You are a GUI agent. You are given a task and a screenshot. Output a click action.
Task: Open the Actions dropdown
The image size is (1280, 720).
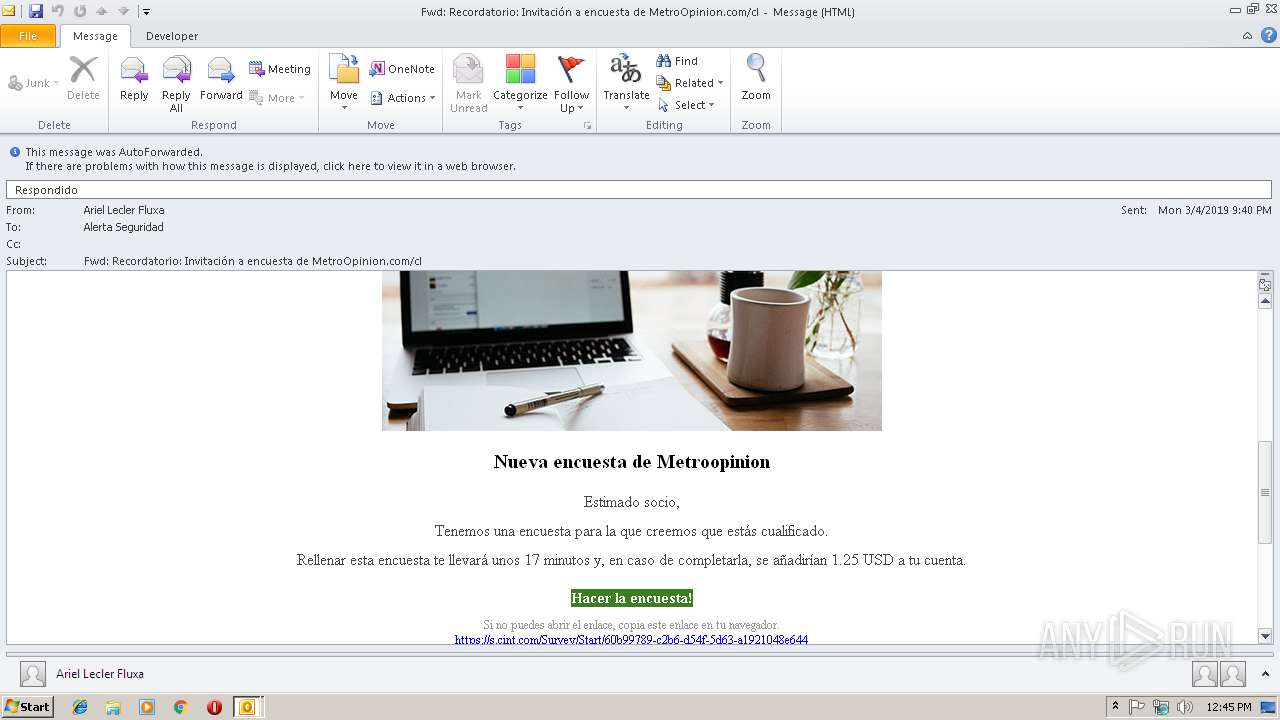(x=403, y=98)
